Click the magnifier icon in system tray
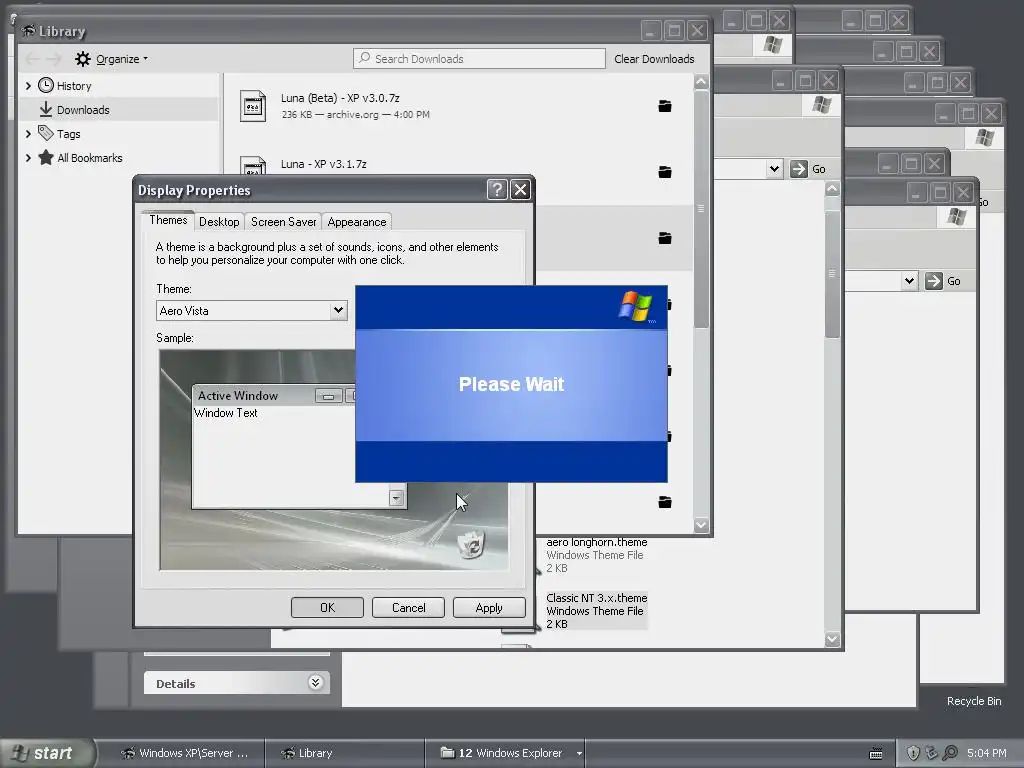The image size is (1024, 768). point(950,753)
